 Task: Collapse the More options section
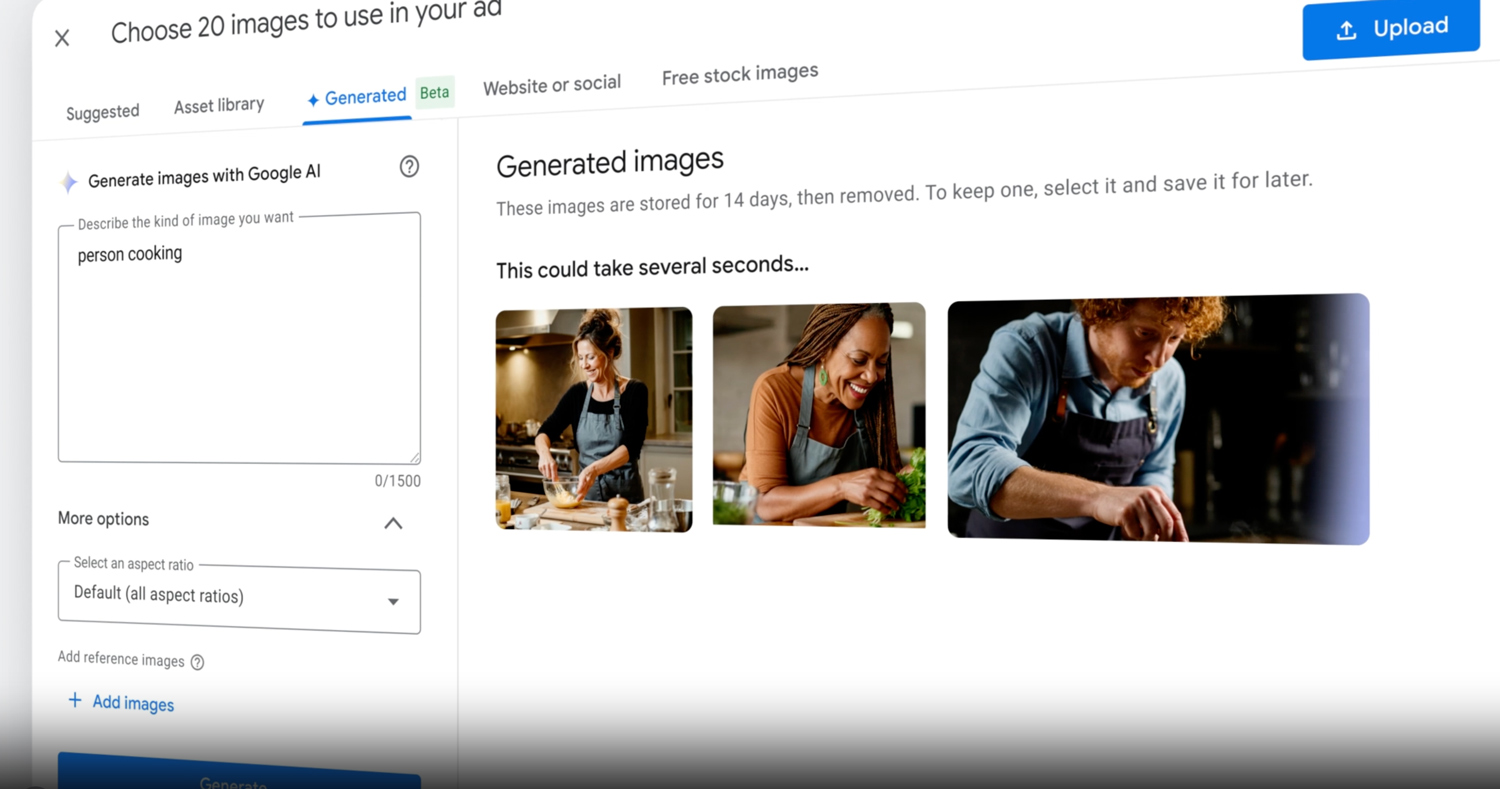click(x=393, y=523)
